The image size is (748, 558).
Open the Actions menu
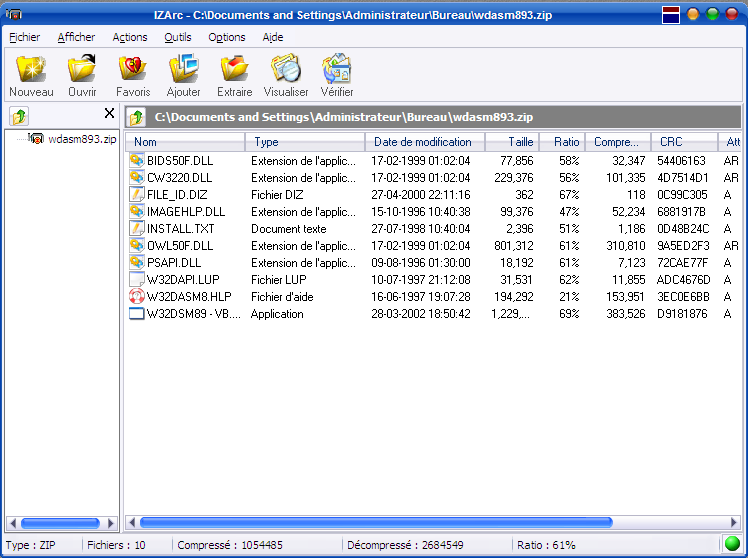pos(130,37)
